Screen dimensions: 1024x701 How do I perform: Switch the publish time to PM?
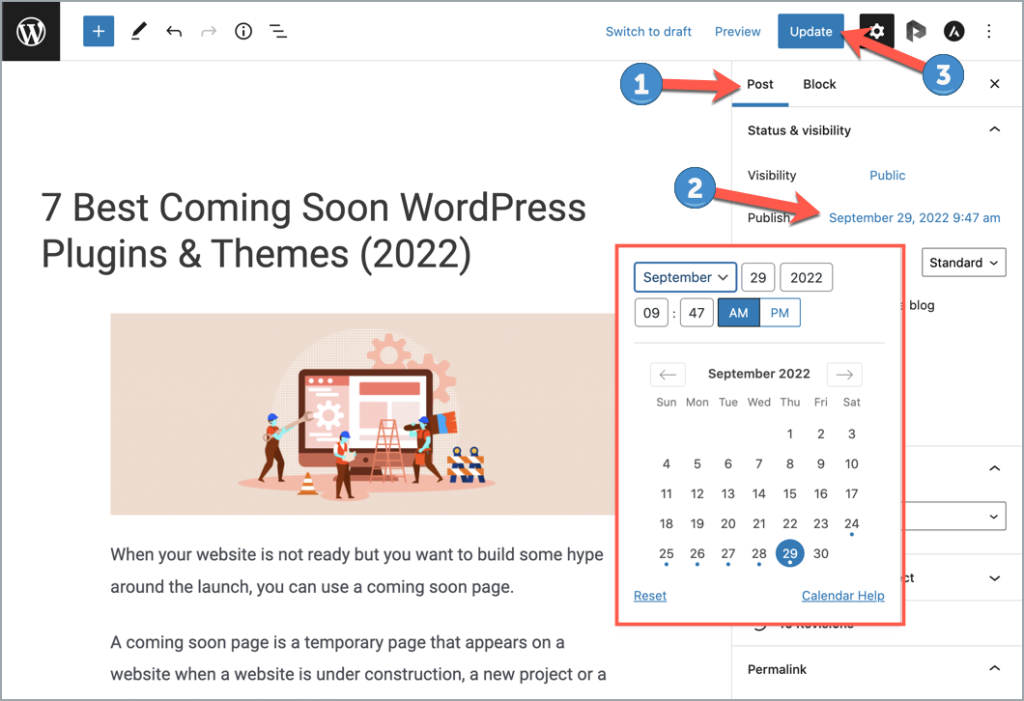coord(780,312)
